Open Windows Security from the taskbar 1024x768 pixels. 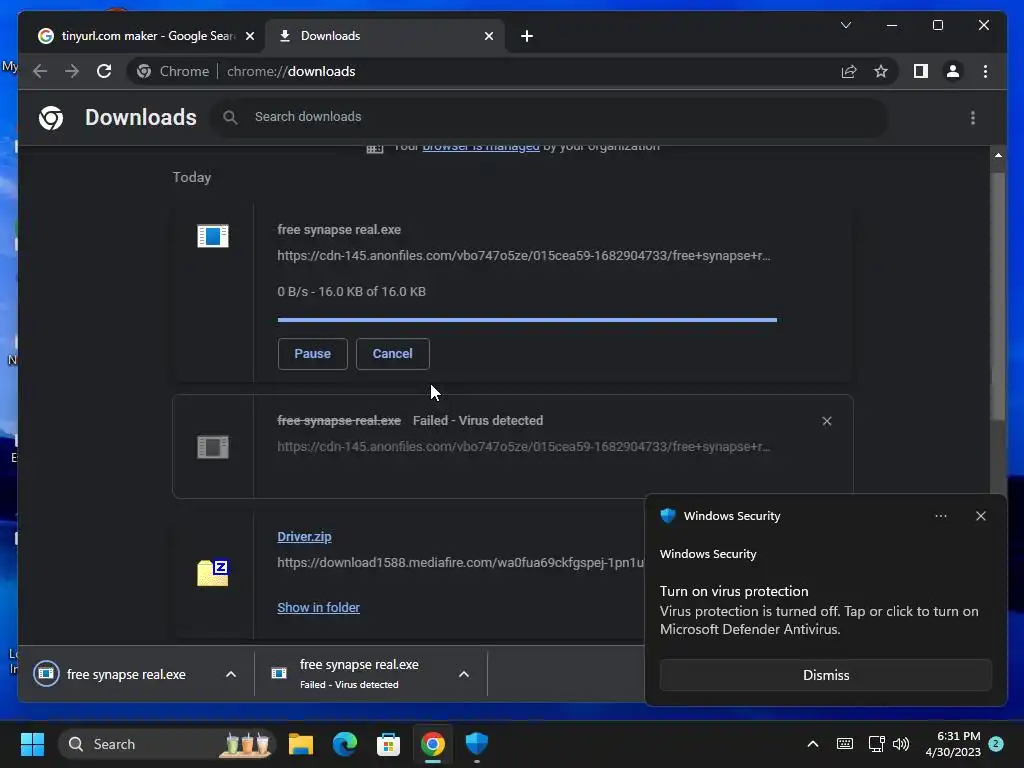pyautogui.click(x=477, y=744)
